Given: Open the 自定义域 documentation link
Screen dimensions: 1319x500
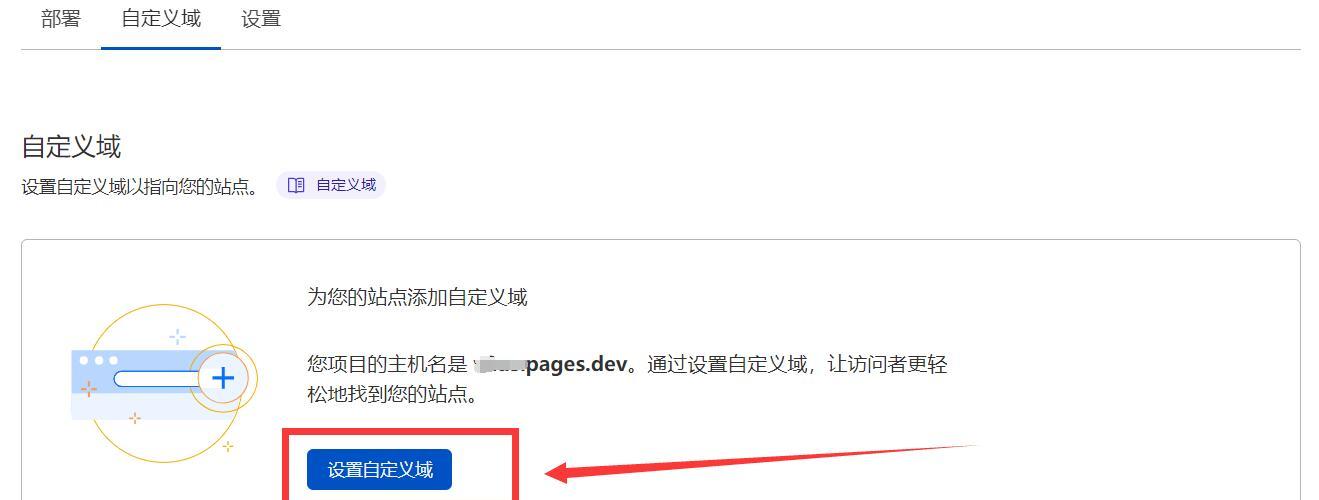Looking at the screenshot, I should click(331, 185).
